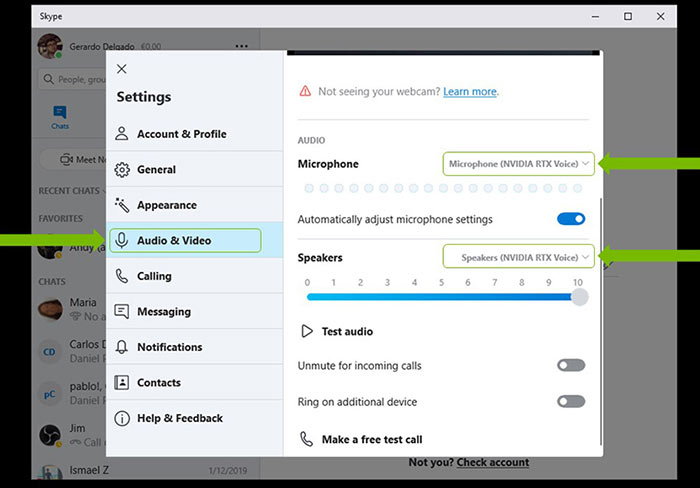
Task: Click the Check account link
Action: (493, 462)
